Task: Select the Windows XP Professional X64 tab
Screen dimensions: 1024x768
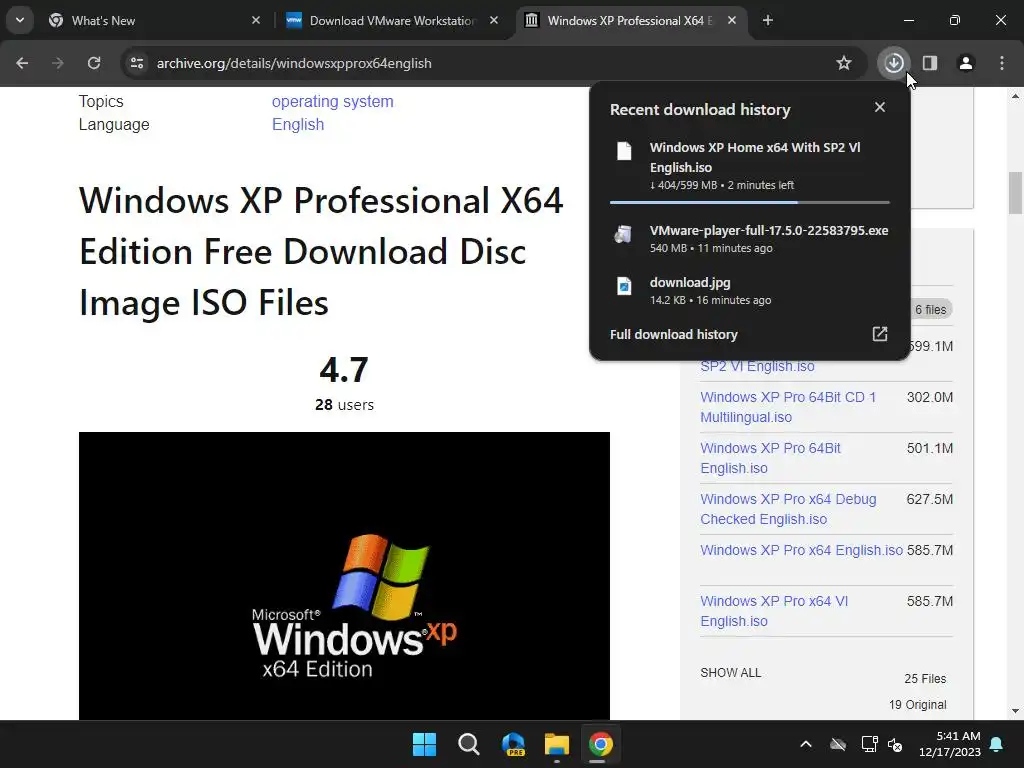Action: pyautogui.click(x=630, y=20)
